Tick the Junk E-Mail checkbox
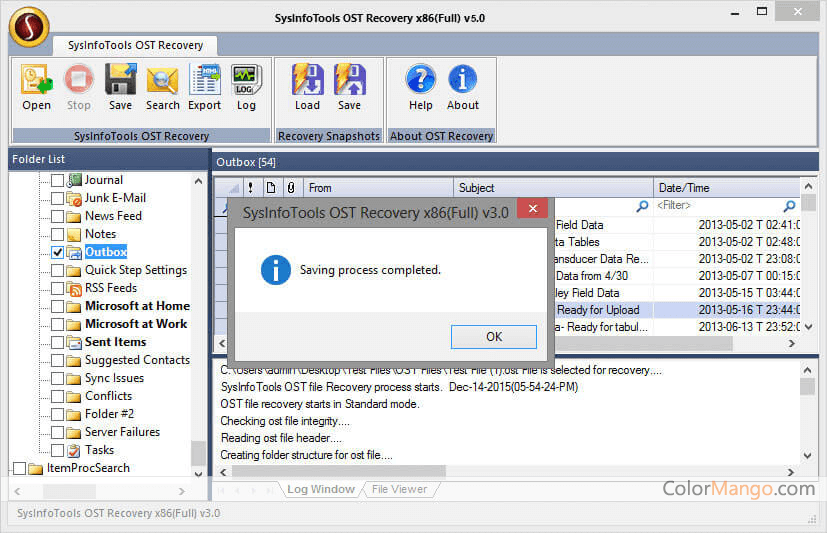This screenshot has width=827, height=533. [x=58, y=198]
